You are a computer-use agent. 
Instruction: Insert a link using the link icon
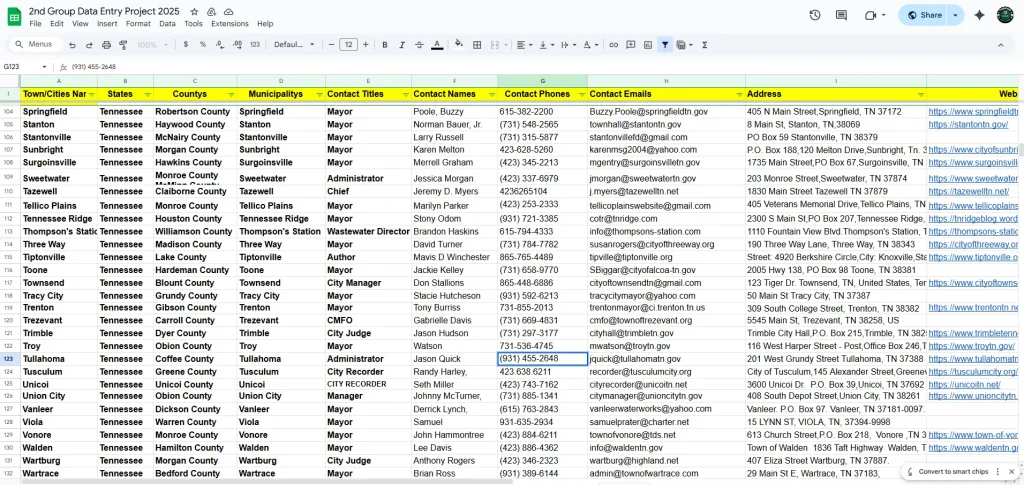613,45
